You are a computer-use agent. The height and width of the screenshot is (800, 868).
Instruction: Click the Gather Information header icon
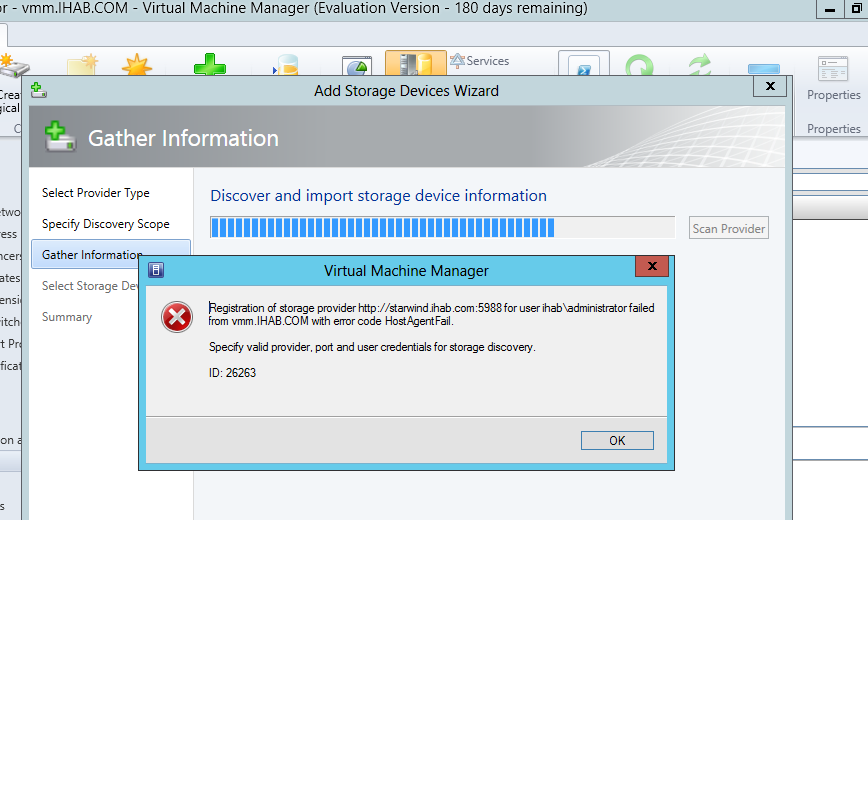coord(60,137)
